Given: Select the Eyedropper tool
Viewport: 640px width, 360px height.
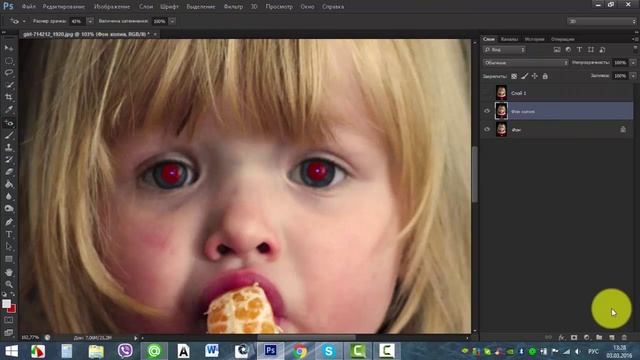Looking at the screenshot, I should pyautogui.click(x=9, y=110).
